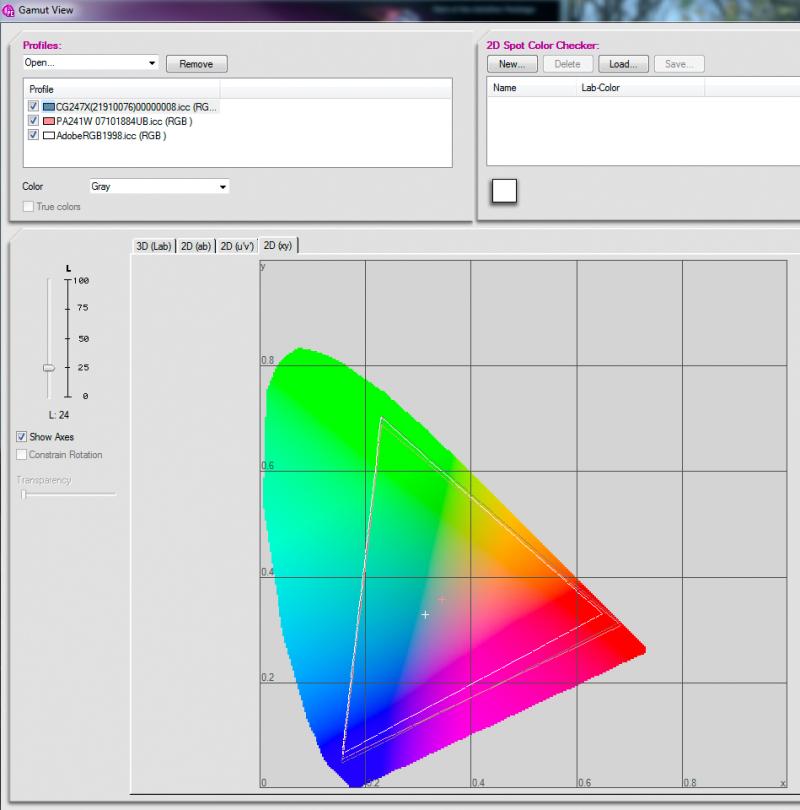Click the Delete spot color button
The height and width of the screenshot is (810, 800).
pyautogui.click(x=568, y=64)
